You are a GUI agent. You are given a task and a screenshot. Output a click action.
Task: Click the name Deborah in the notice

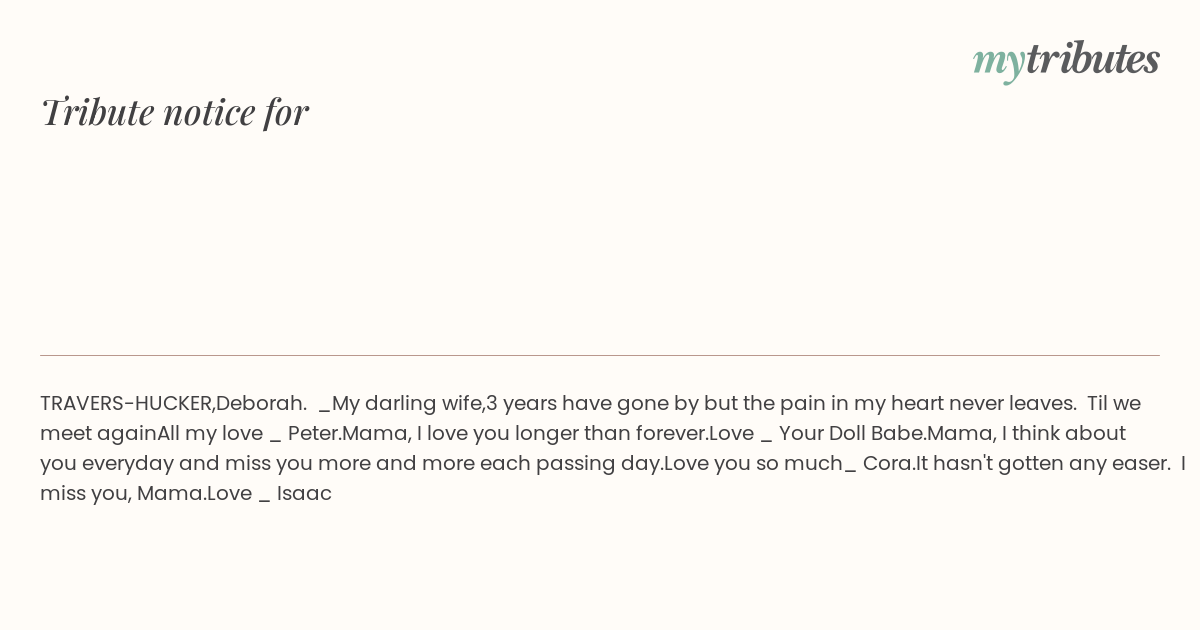[260, 403]
